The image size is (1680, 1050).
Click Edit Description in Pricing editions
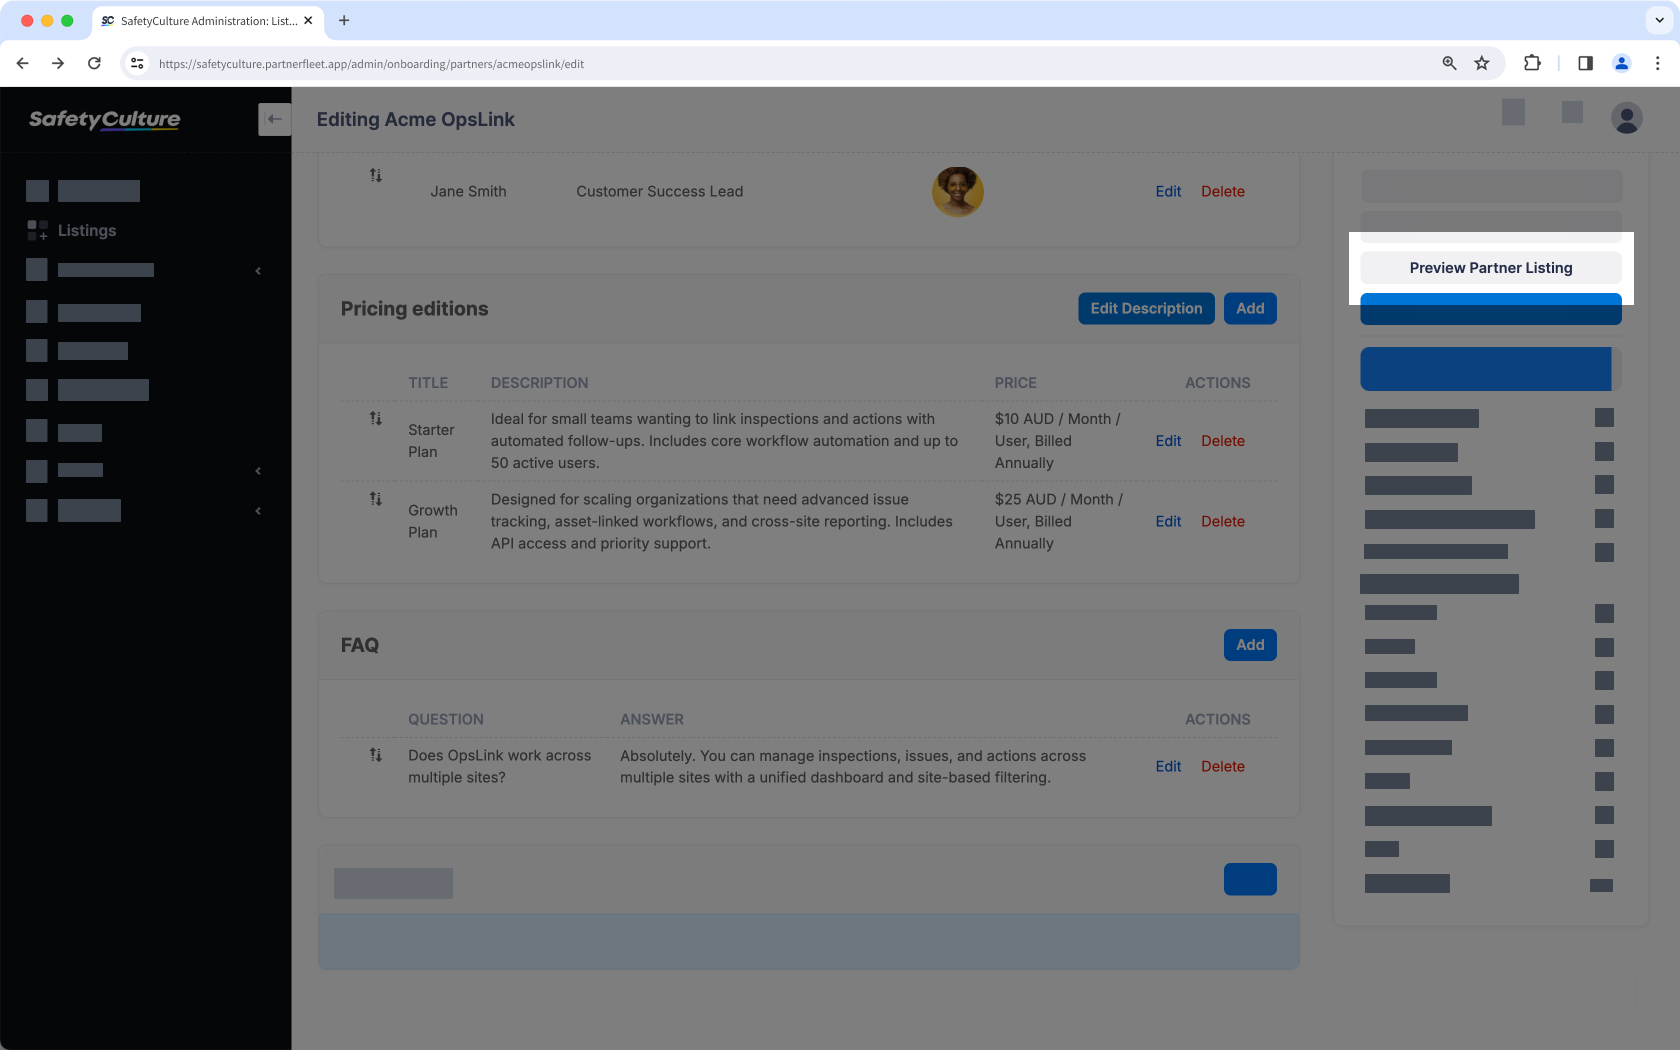[1146, 308]
